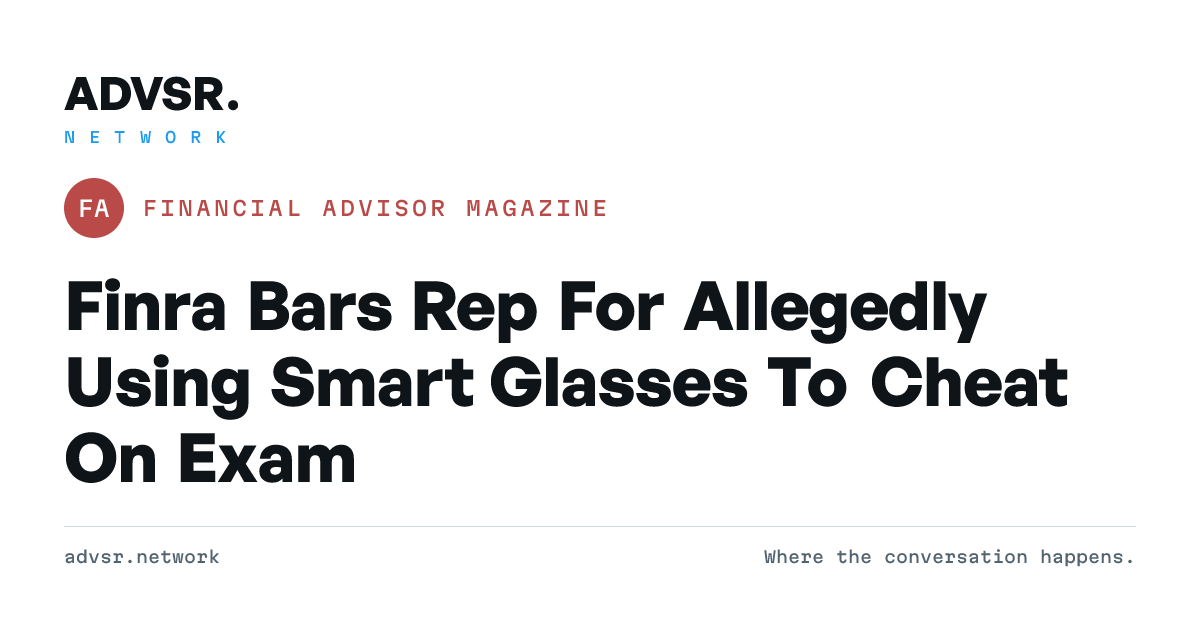Click the word FINANCIAL in source label
Screen dimensions: 1200x630
tap(222, 208)
